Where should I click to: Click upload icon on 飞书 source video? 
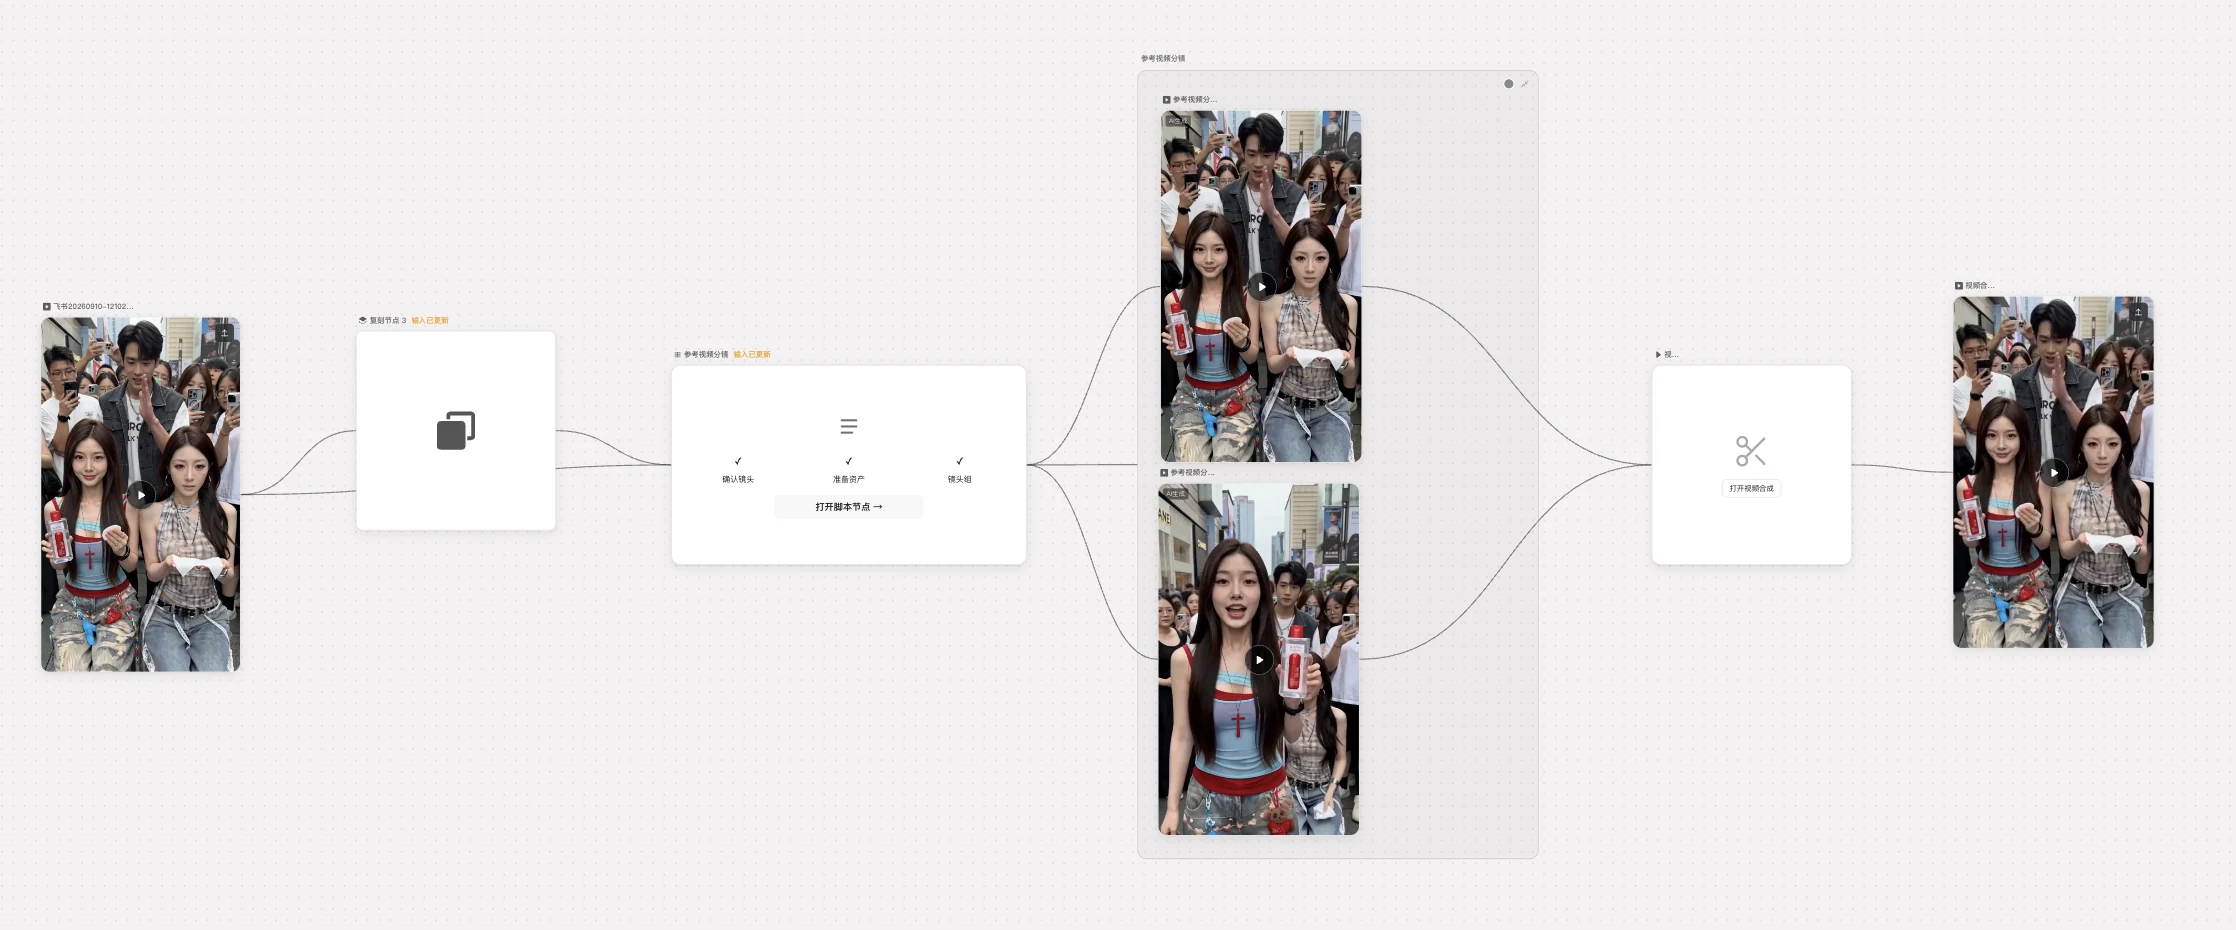[x=224, y=333]
